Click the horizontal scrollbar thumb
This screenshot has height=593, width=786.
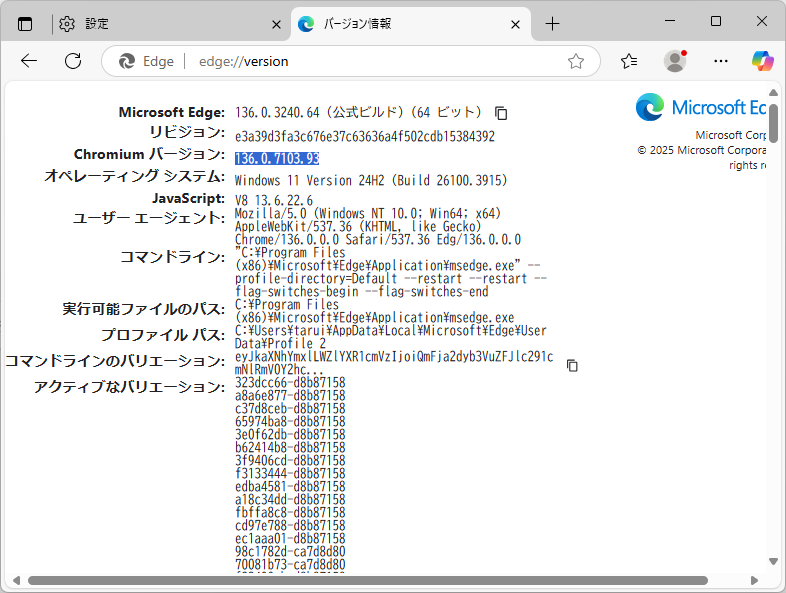point(368,580)
